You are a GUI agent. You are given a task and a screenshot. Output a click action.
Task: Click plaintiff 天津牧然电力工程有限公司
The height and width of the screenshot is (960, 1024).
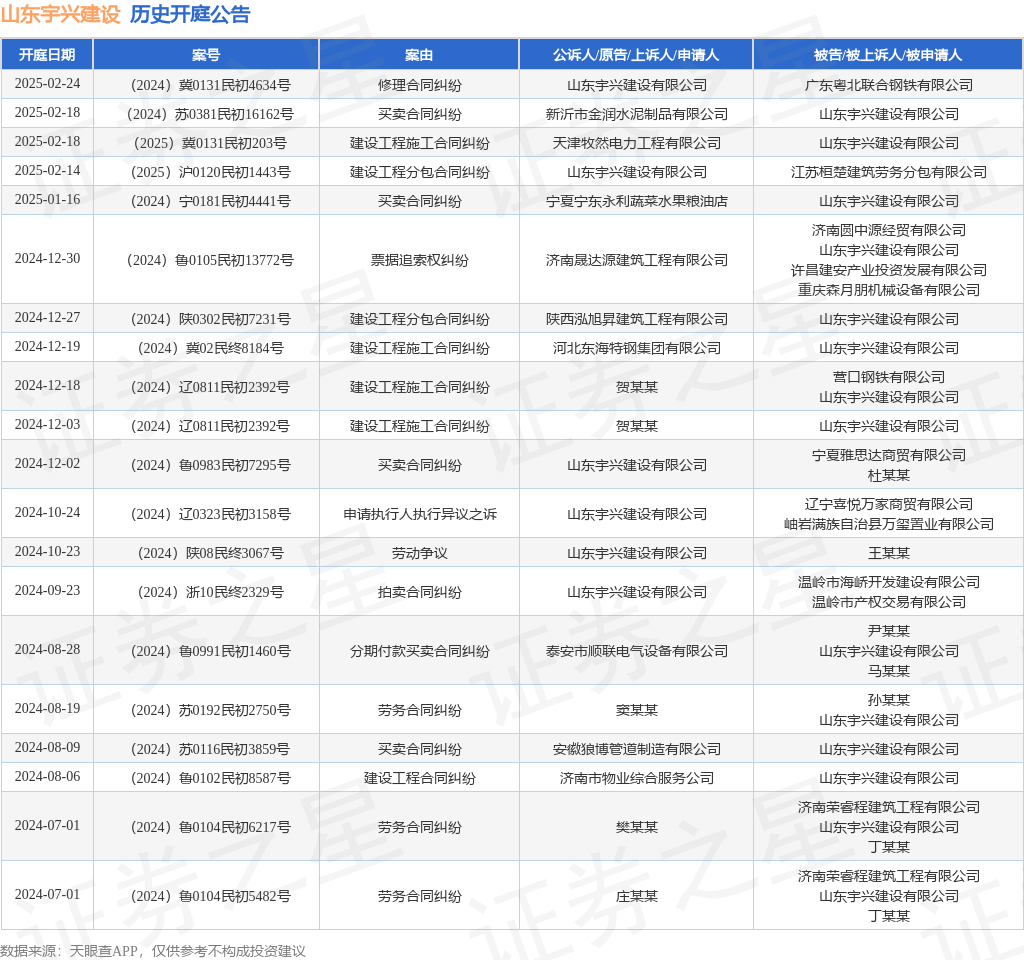pyautogui.click(x=637, y=144)
